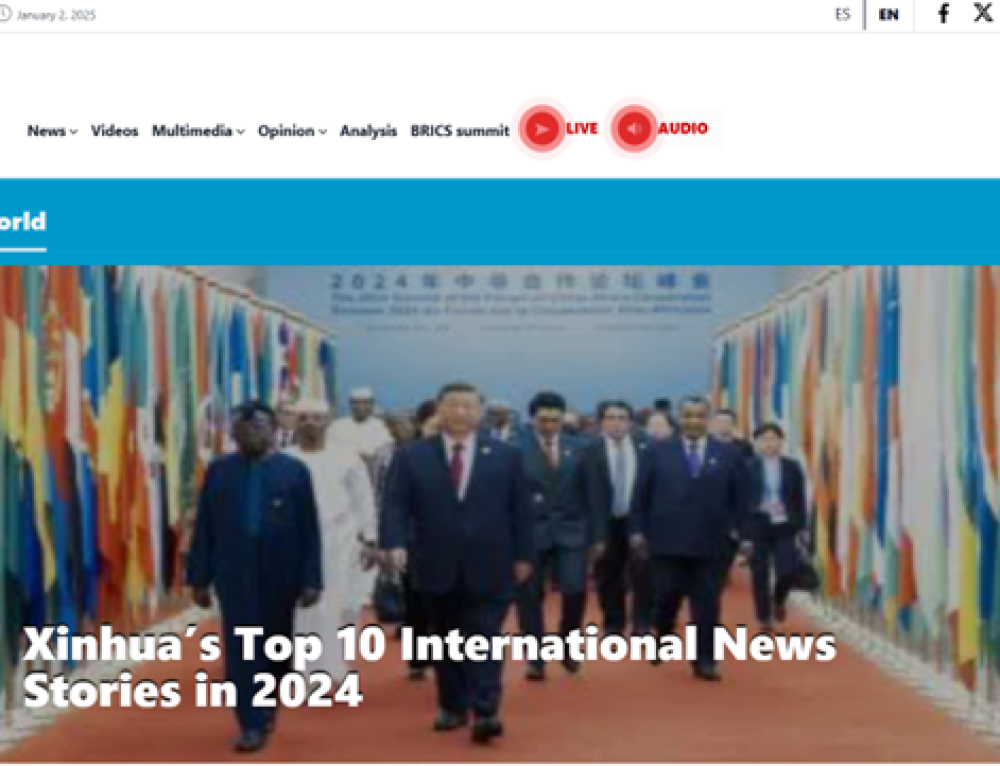
Task: Click the clock icon beside the date
Action: pyautogui.click(x=4, y=14)
